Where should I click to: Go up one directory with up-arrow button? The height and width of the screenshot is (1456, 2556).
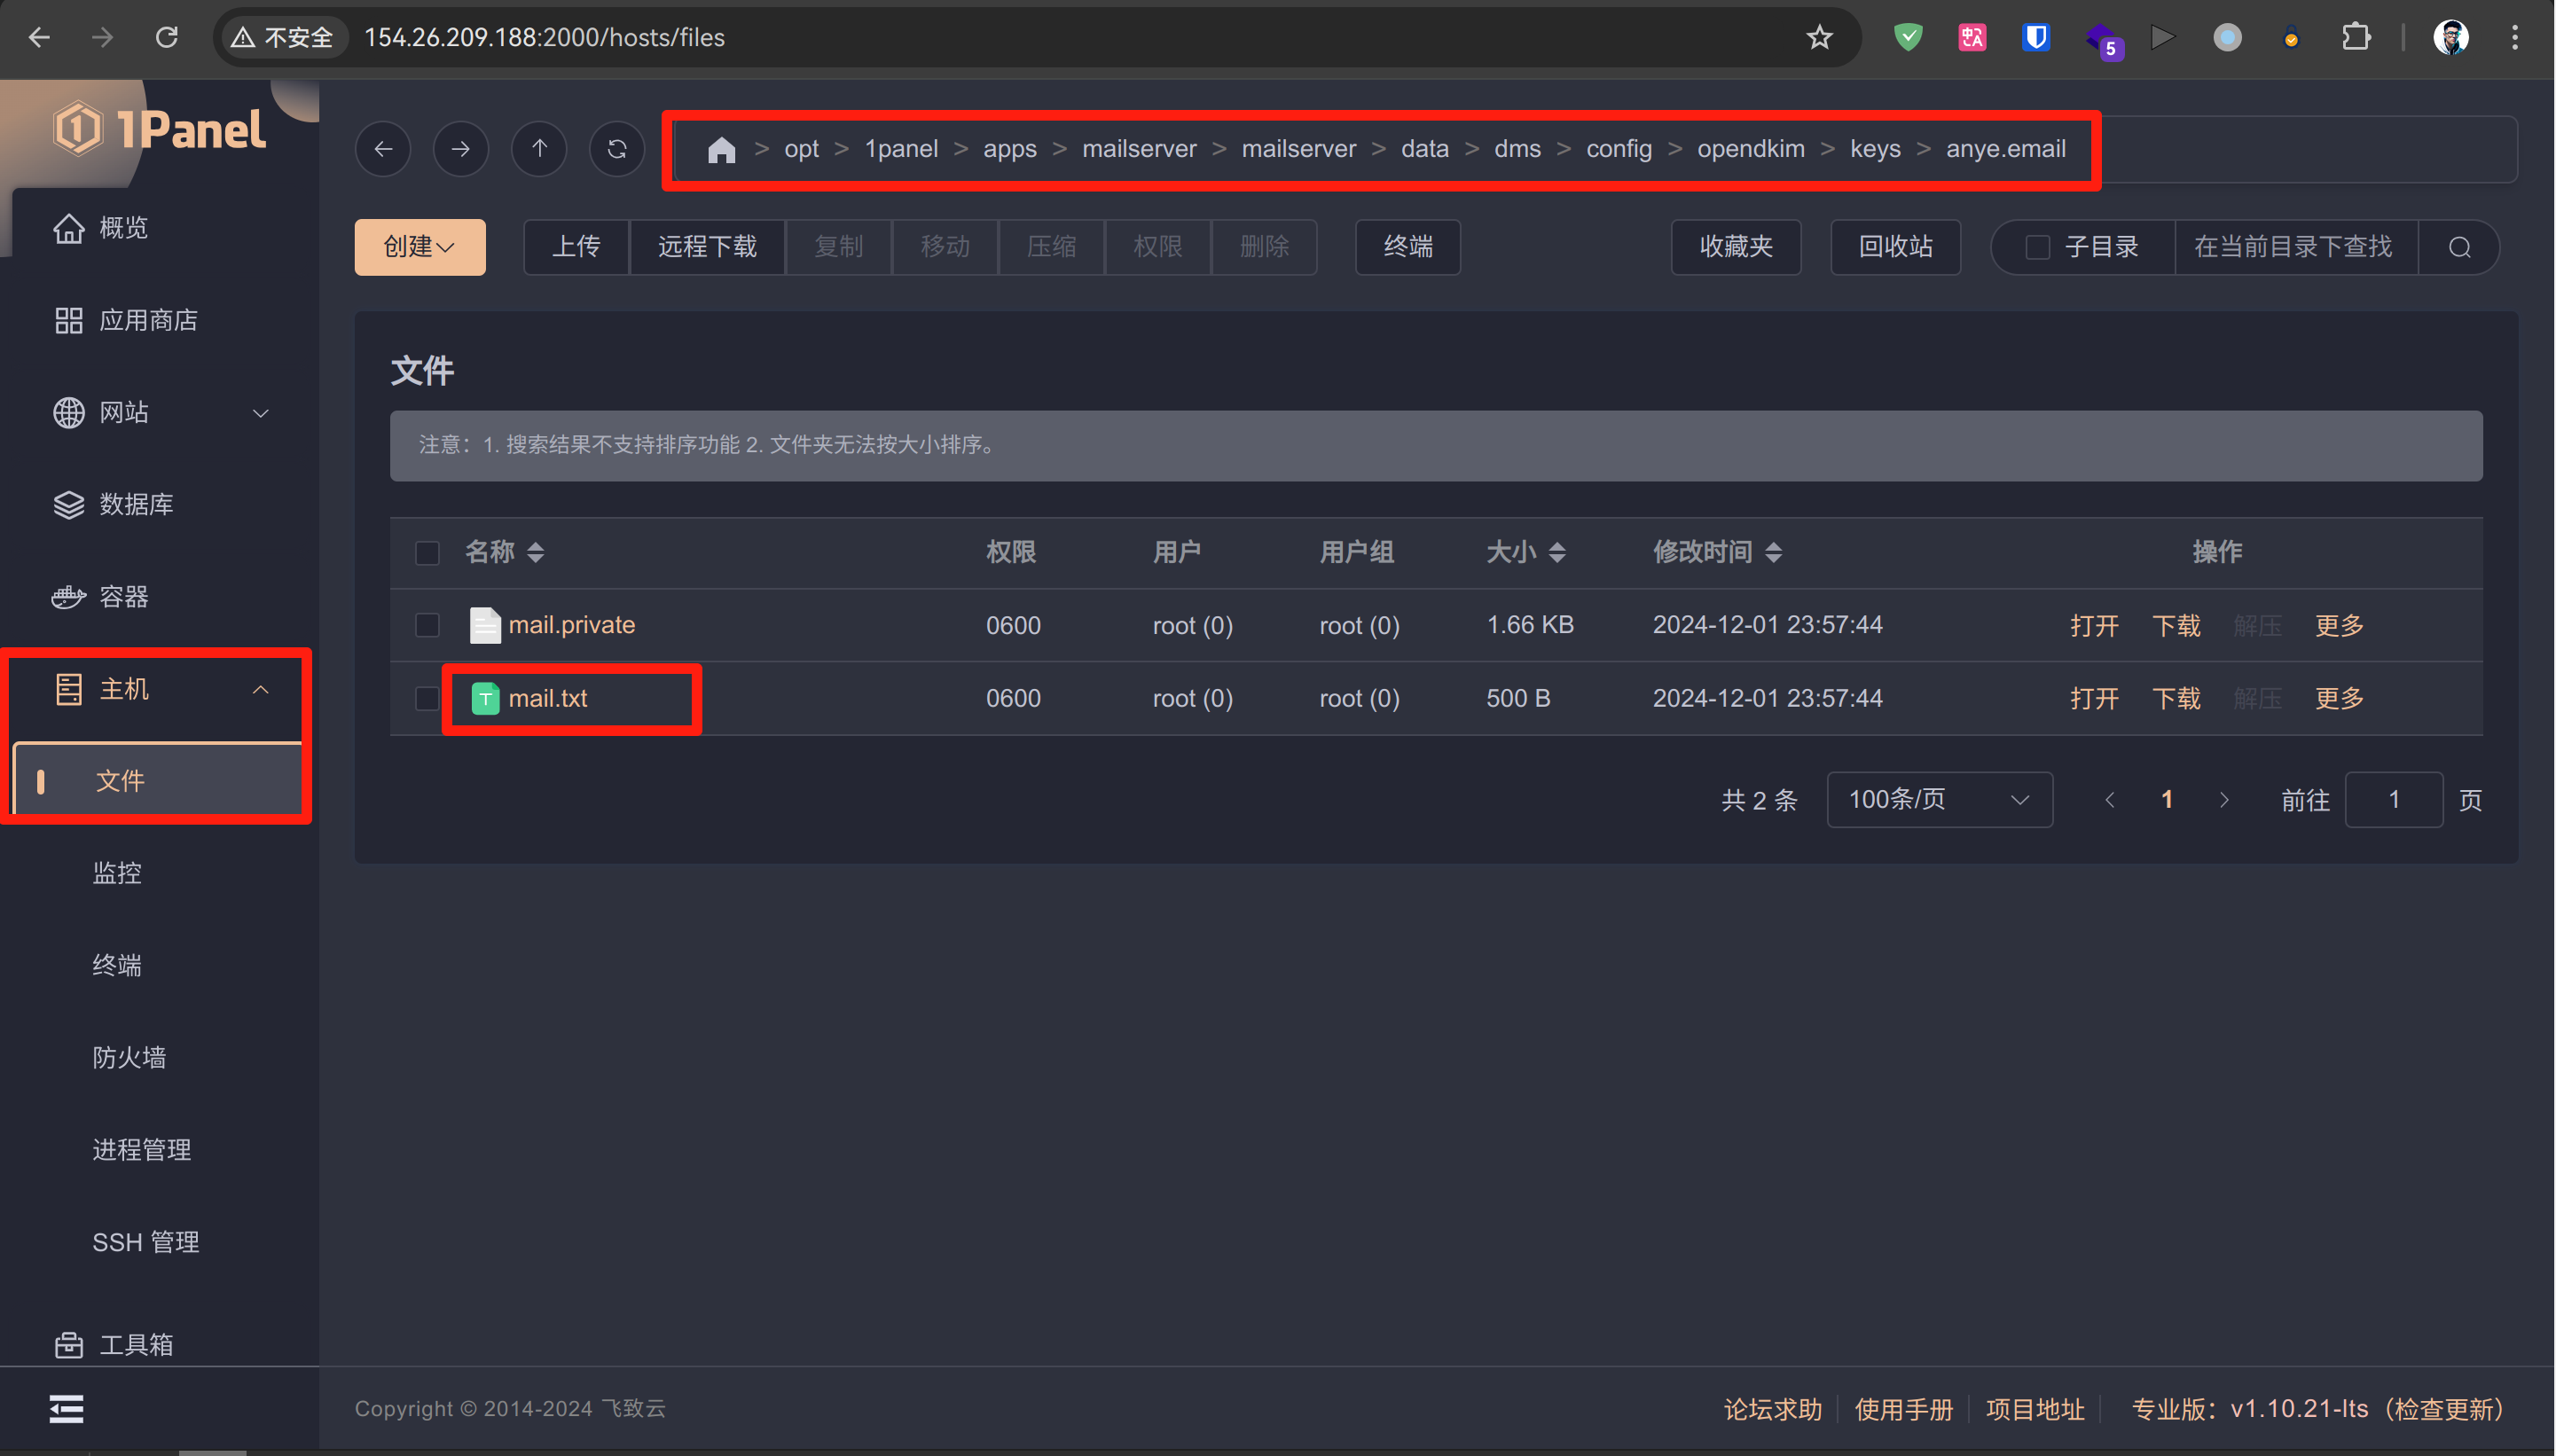point(539,149)
